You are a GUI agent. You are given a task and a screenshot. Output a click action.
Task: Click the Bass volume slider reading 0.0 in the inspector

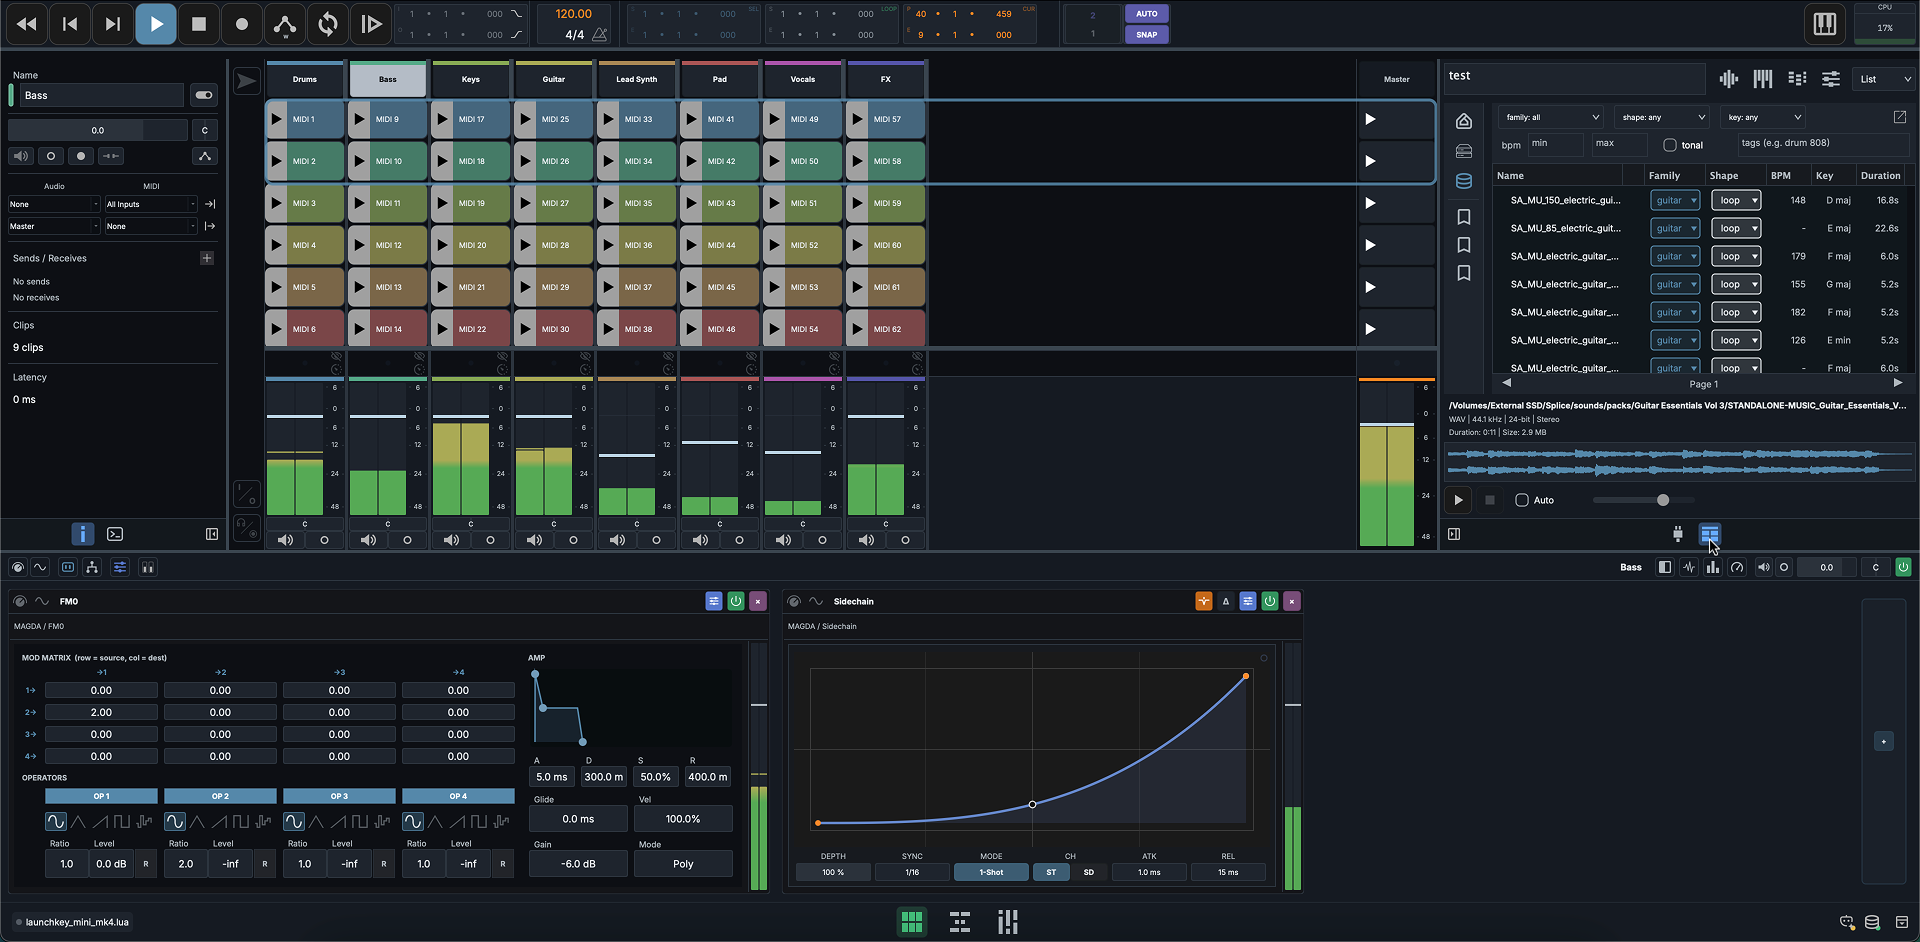[98, 130]
